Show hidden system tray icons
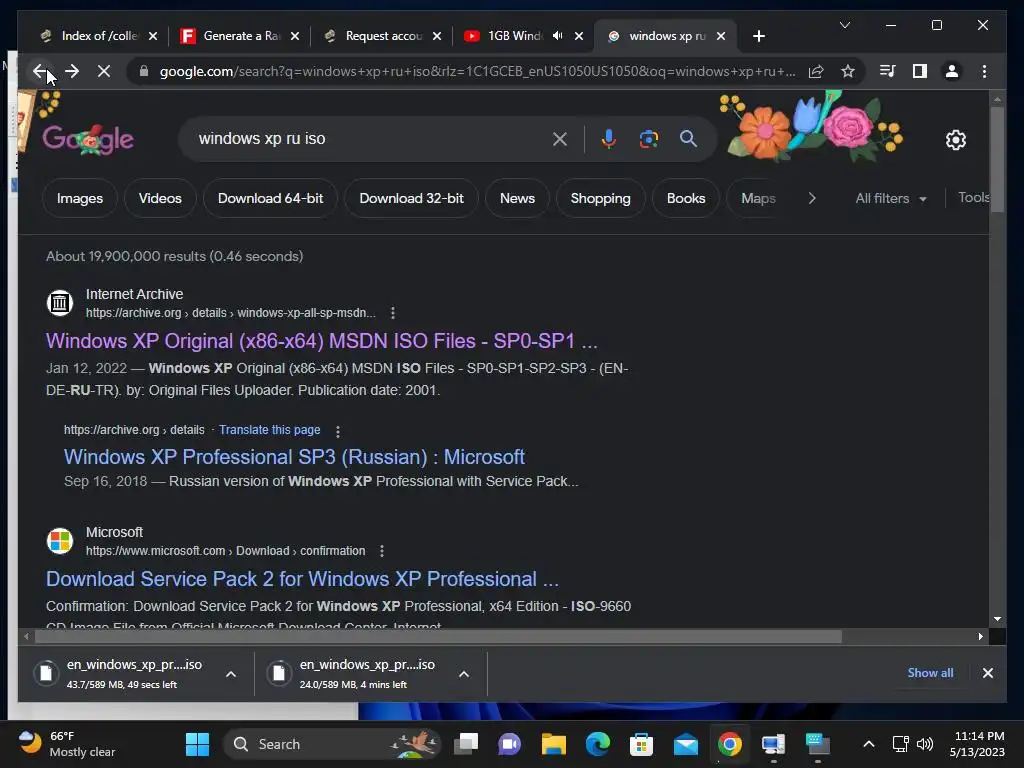Image resolution: width=1024 pixels, height=768 pixels. [869, 744]
